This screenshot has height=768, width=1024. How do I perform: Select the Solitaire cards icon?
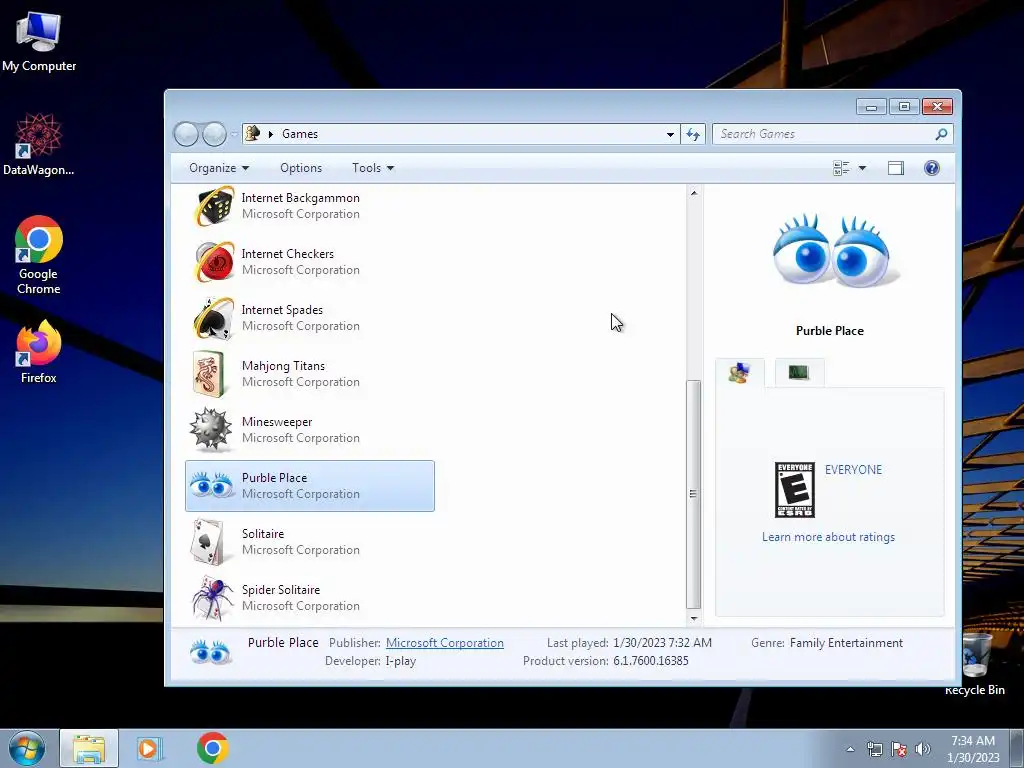pos(209,542)
